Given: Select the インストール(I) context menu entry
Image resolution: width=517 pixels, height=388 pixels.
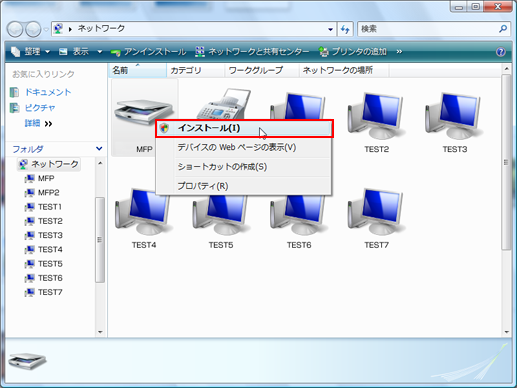Looking at the screenshot, I should (x=244, y=128).
